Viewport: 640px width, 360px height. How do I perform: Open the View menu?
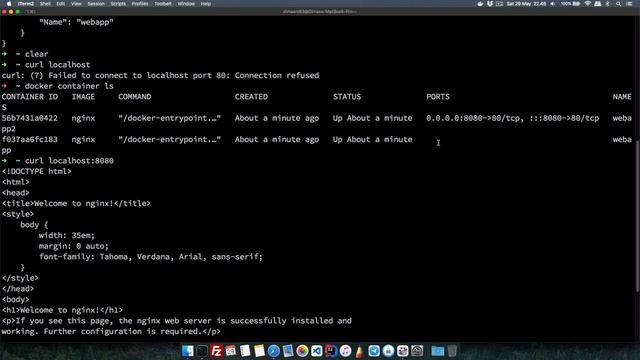tap(76, 4)
